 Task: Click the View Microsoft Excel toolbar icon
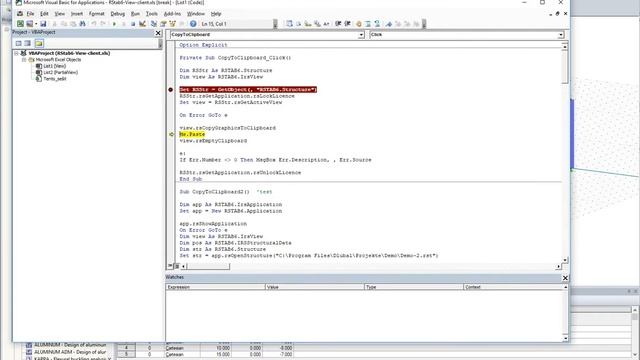20,24
